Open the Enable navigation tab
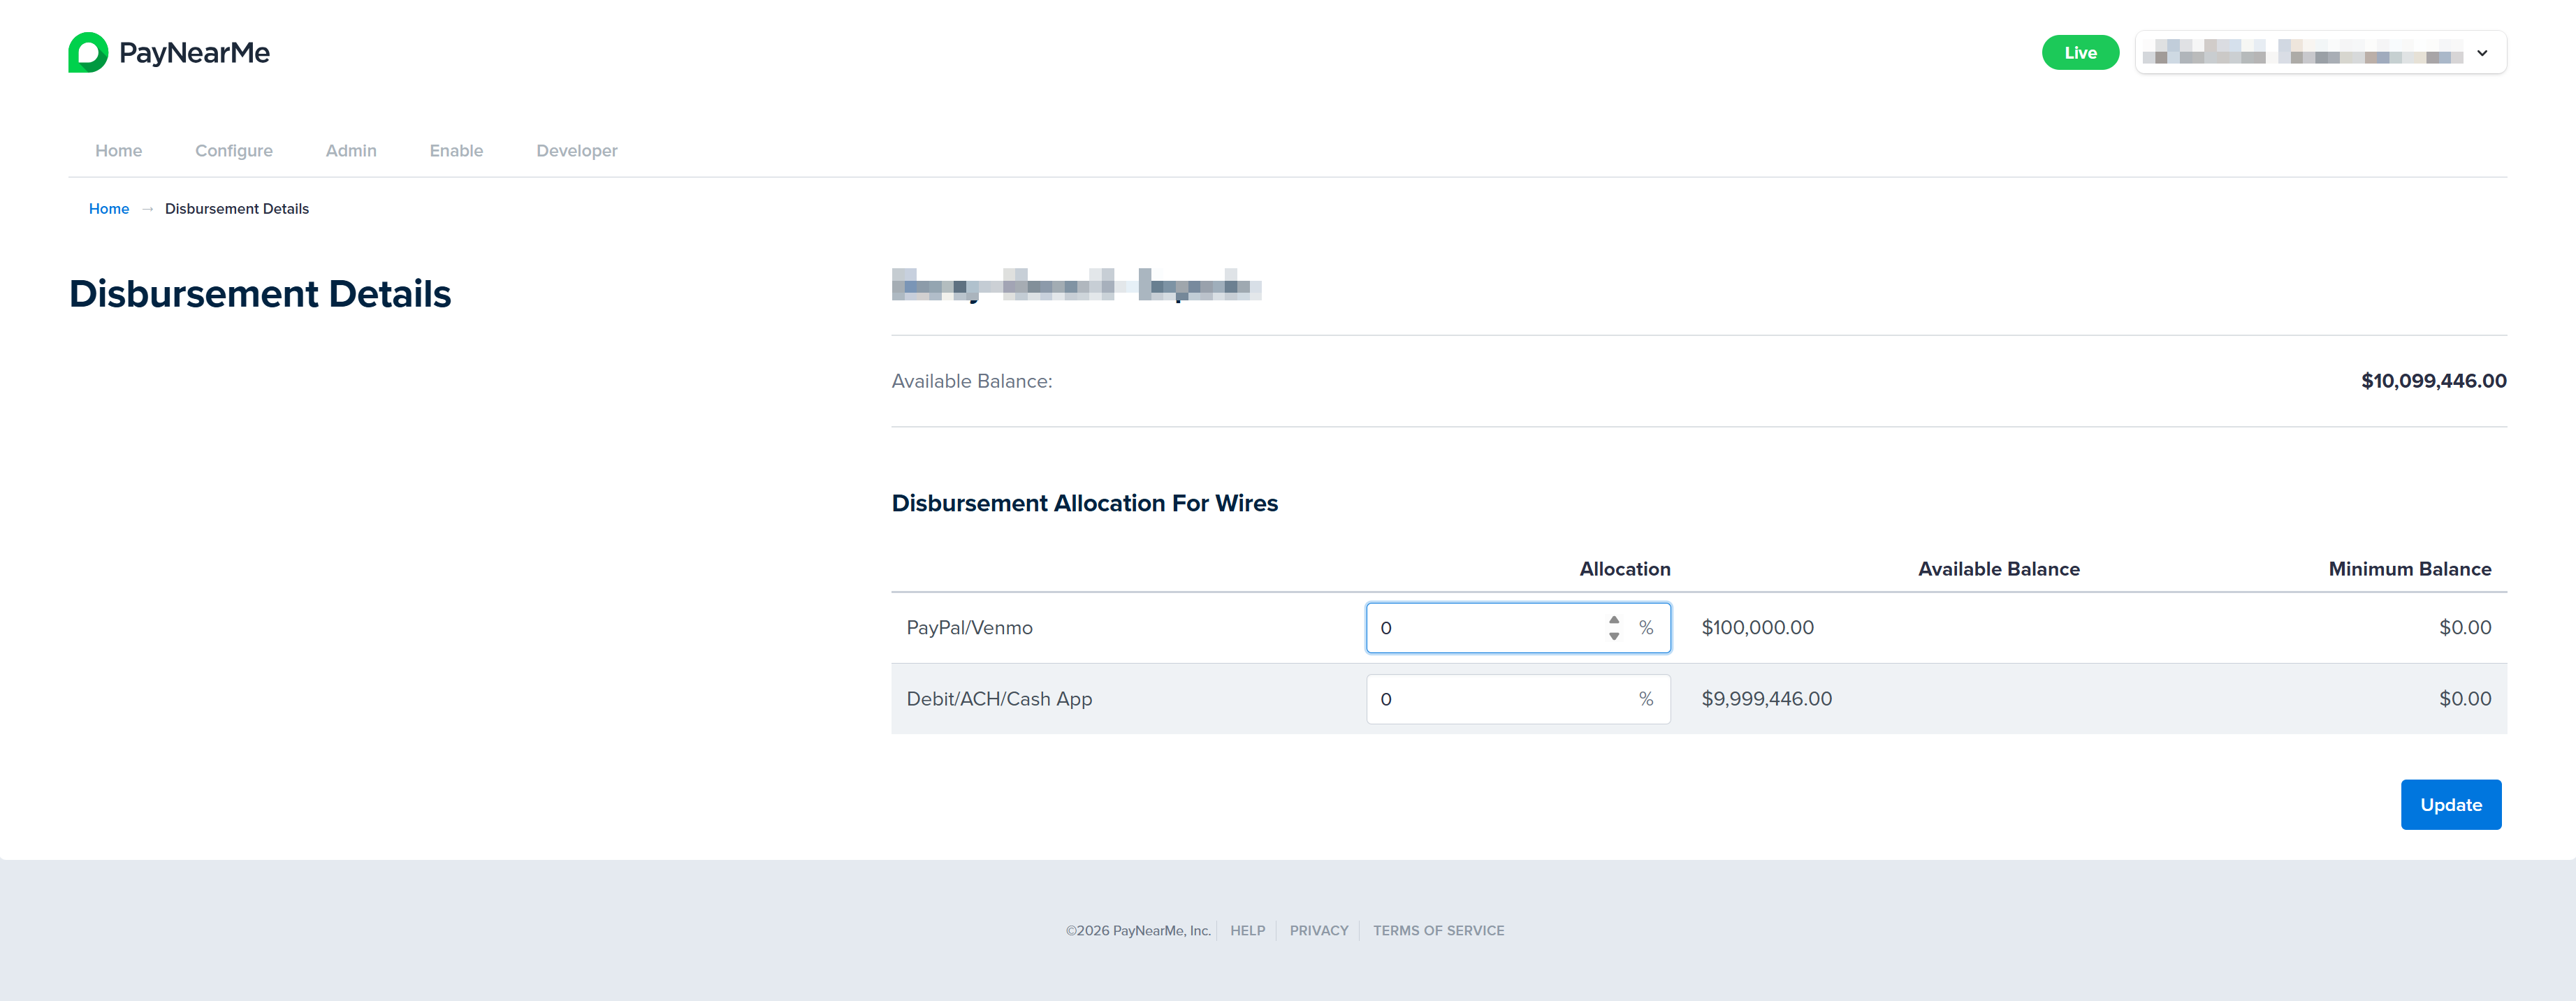The width and height of the screenshot is (2576, 1001). [x=456, y=151]
